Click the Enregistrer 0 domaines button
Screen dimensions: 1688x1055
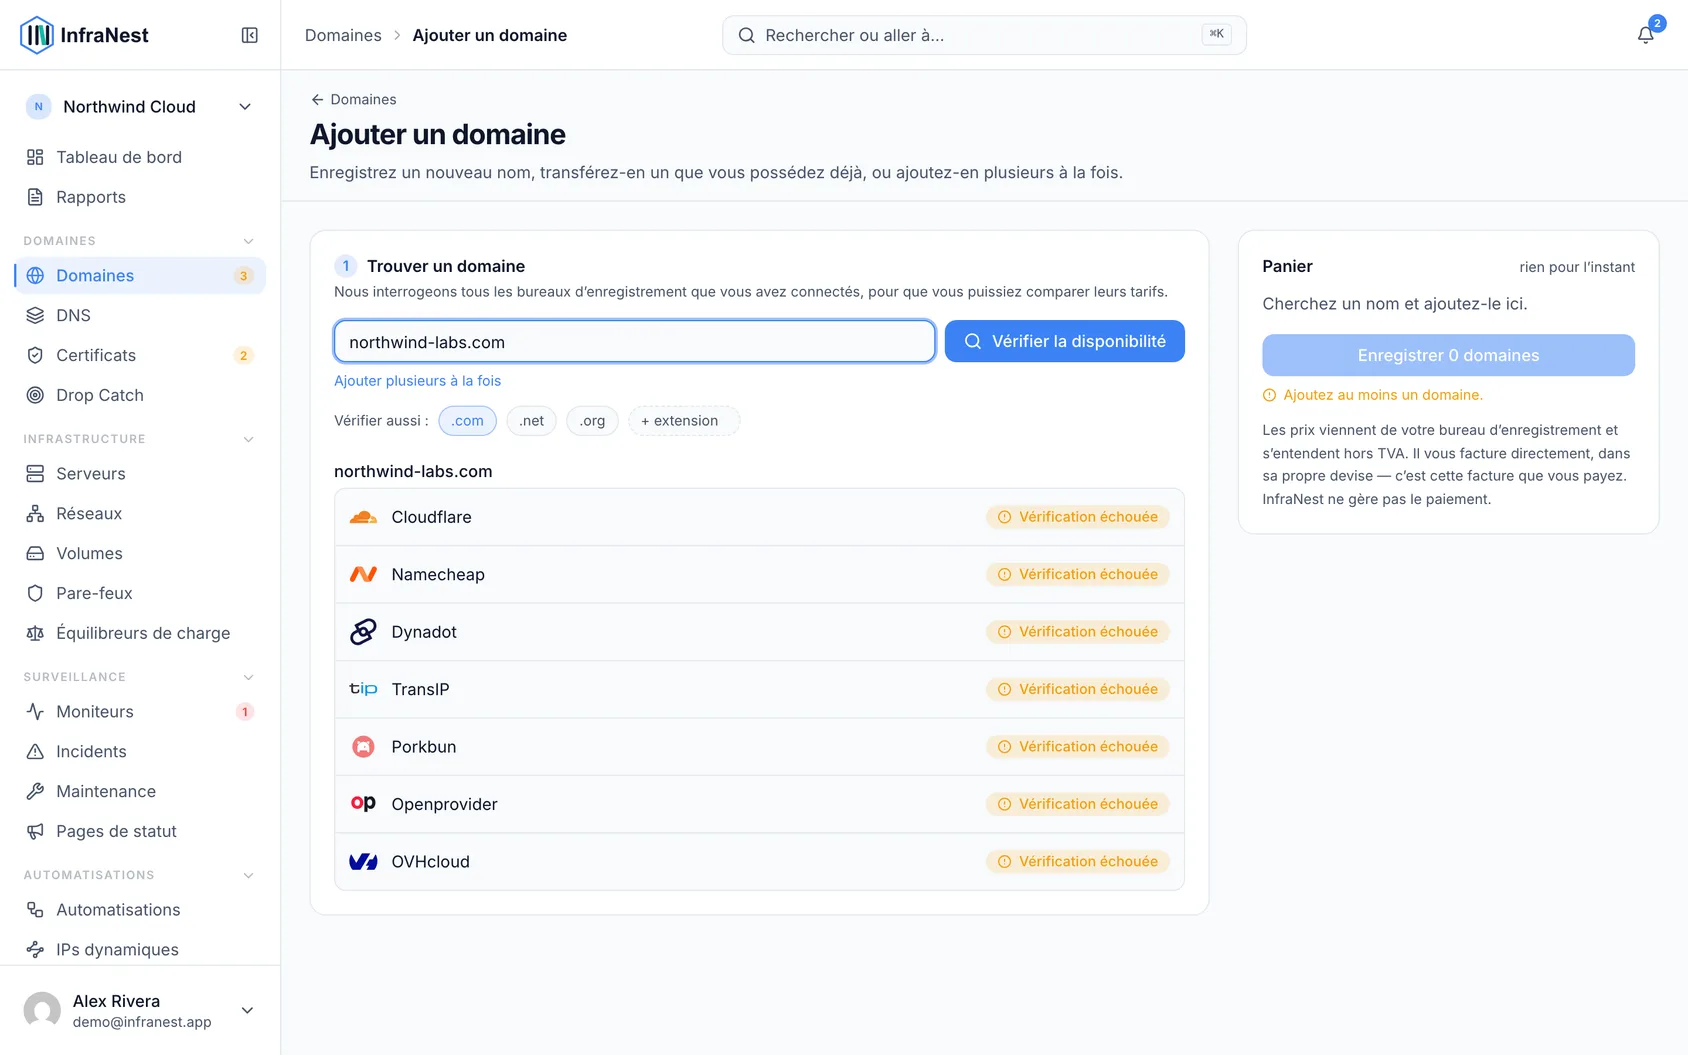point(1448,355)
